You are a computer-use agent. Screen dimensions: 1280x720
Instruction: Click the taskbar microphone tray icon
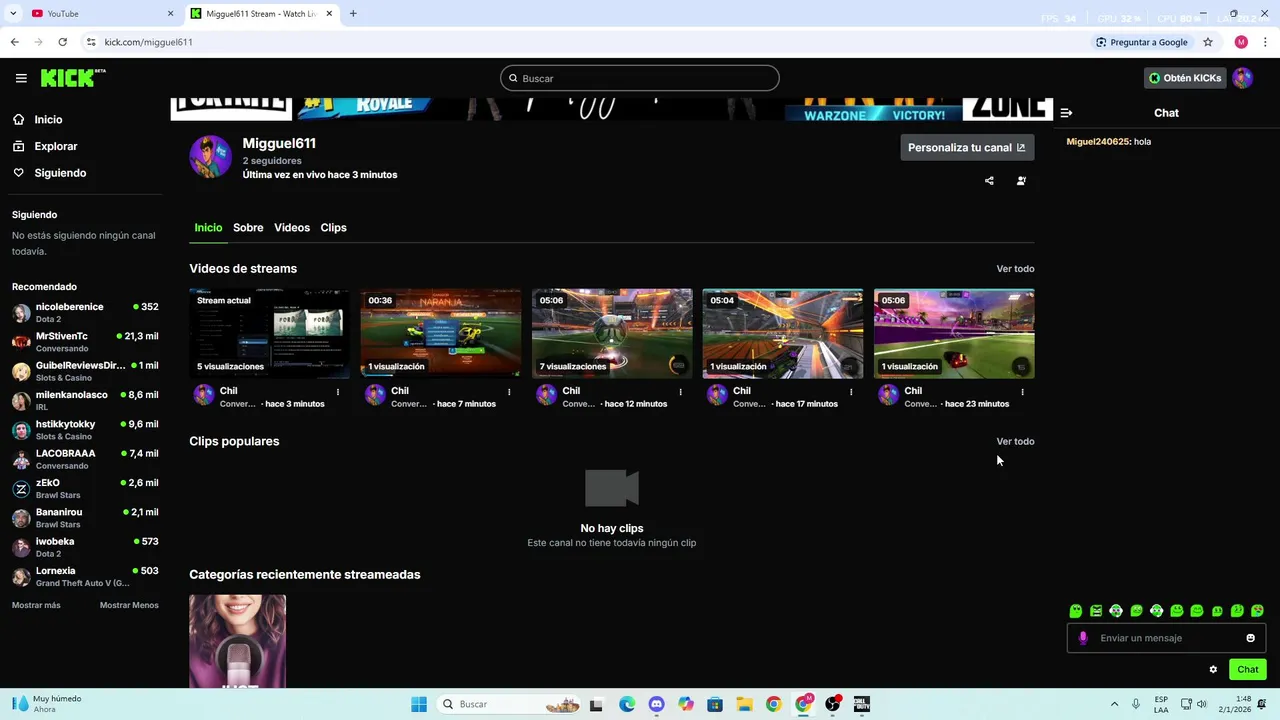tap(1136, 704)
